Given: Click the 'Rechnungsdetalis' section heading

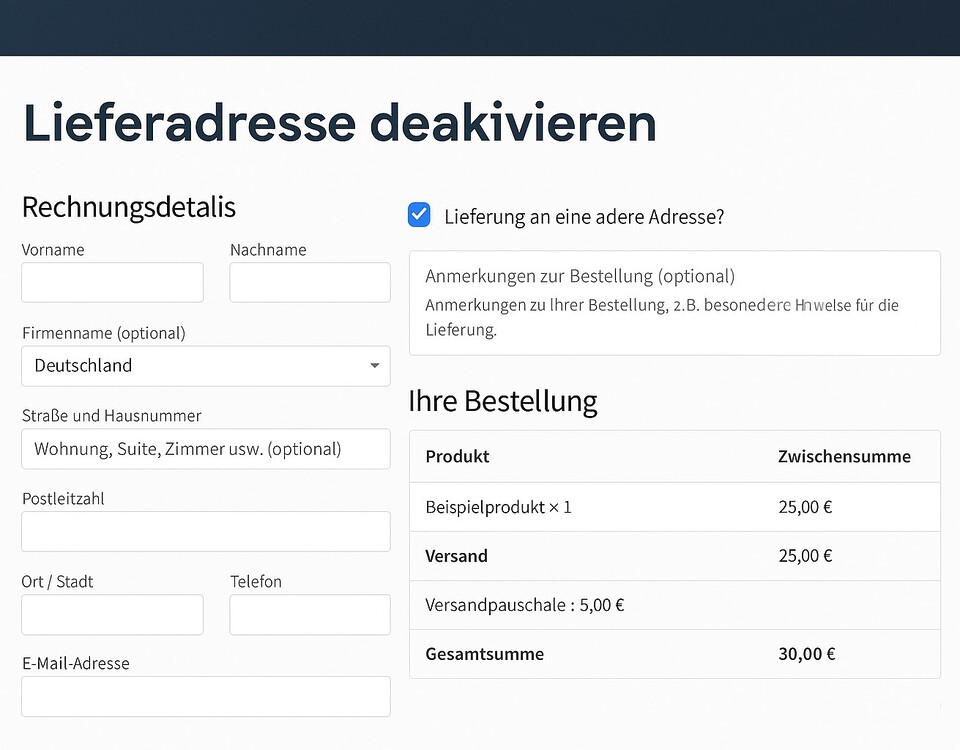Looking at the screenshot, I should point(129,207).
